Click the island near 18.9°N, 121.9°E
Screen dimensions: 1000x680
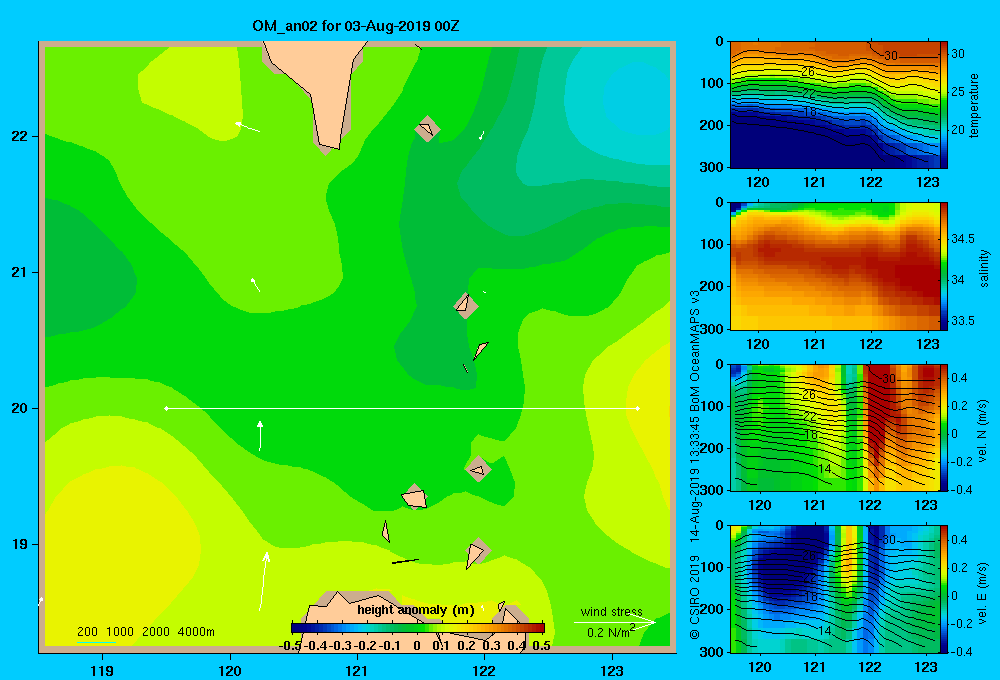(x=476, y=552)
